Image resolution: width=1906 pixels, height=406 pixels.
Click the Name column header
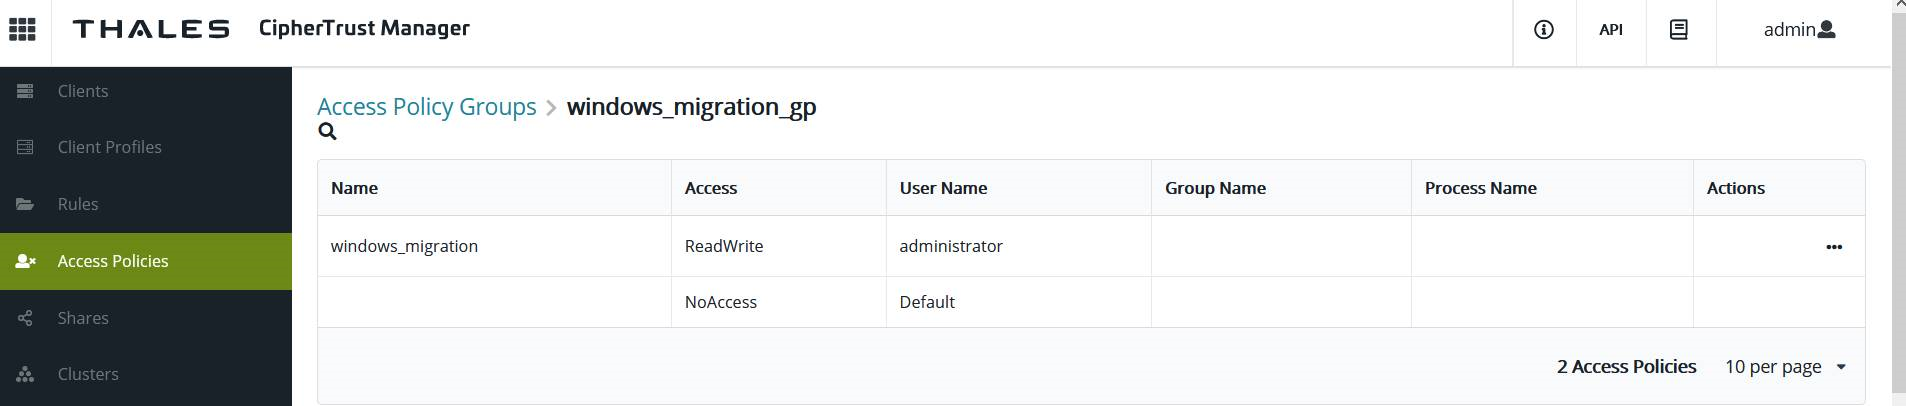pos(355,188)
